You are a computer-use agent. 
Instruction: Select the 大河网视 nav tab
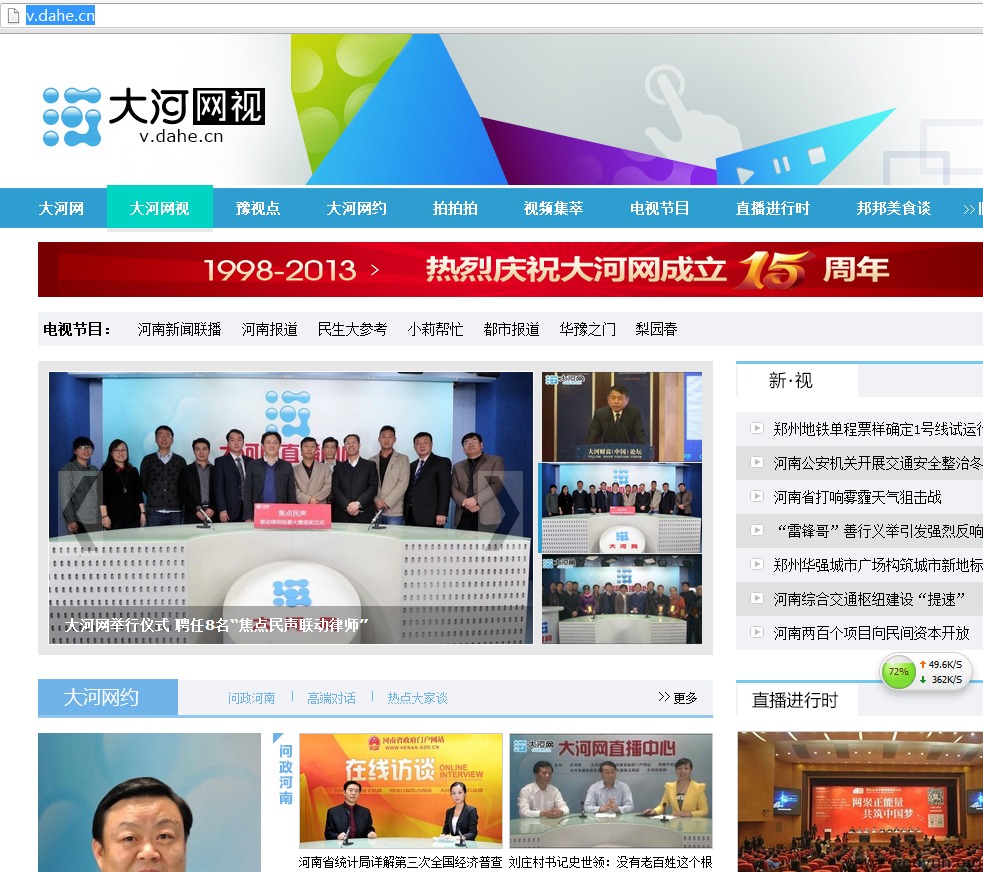[x=160, y=208]
